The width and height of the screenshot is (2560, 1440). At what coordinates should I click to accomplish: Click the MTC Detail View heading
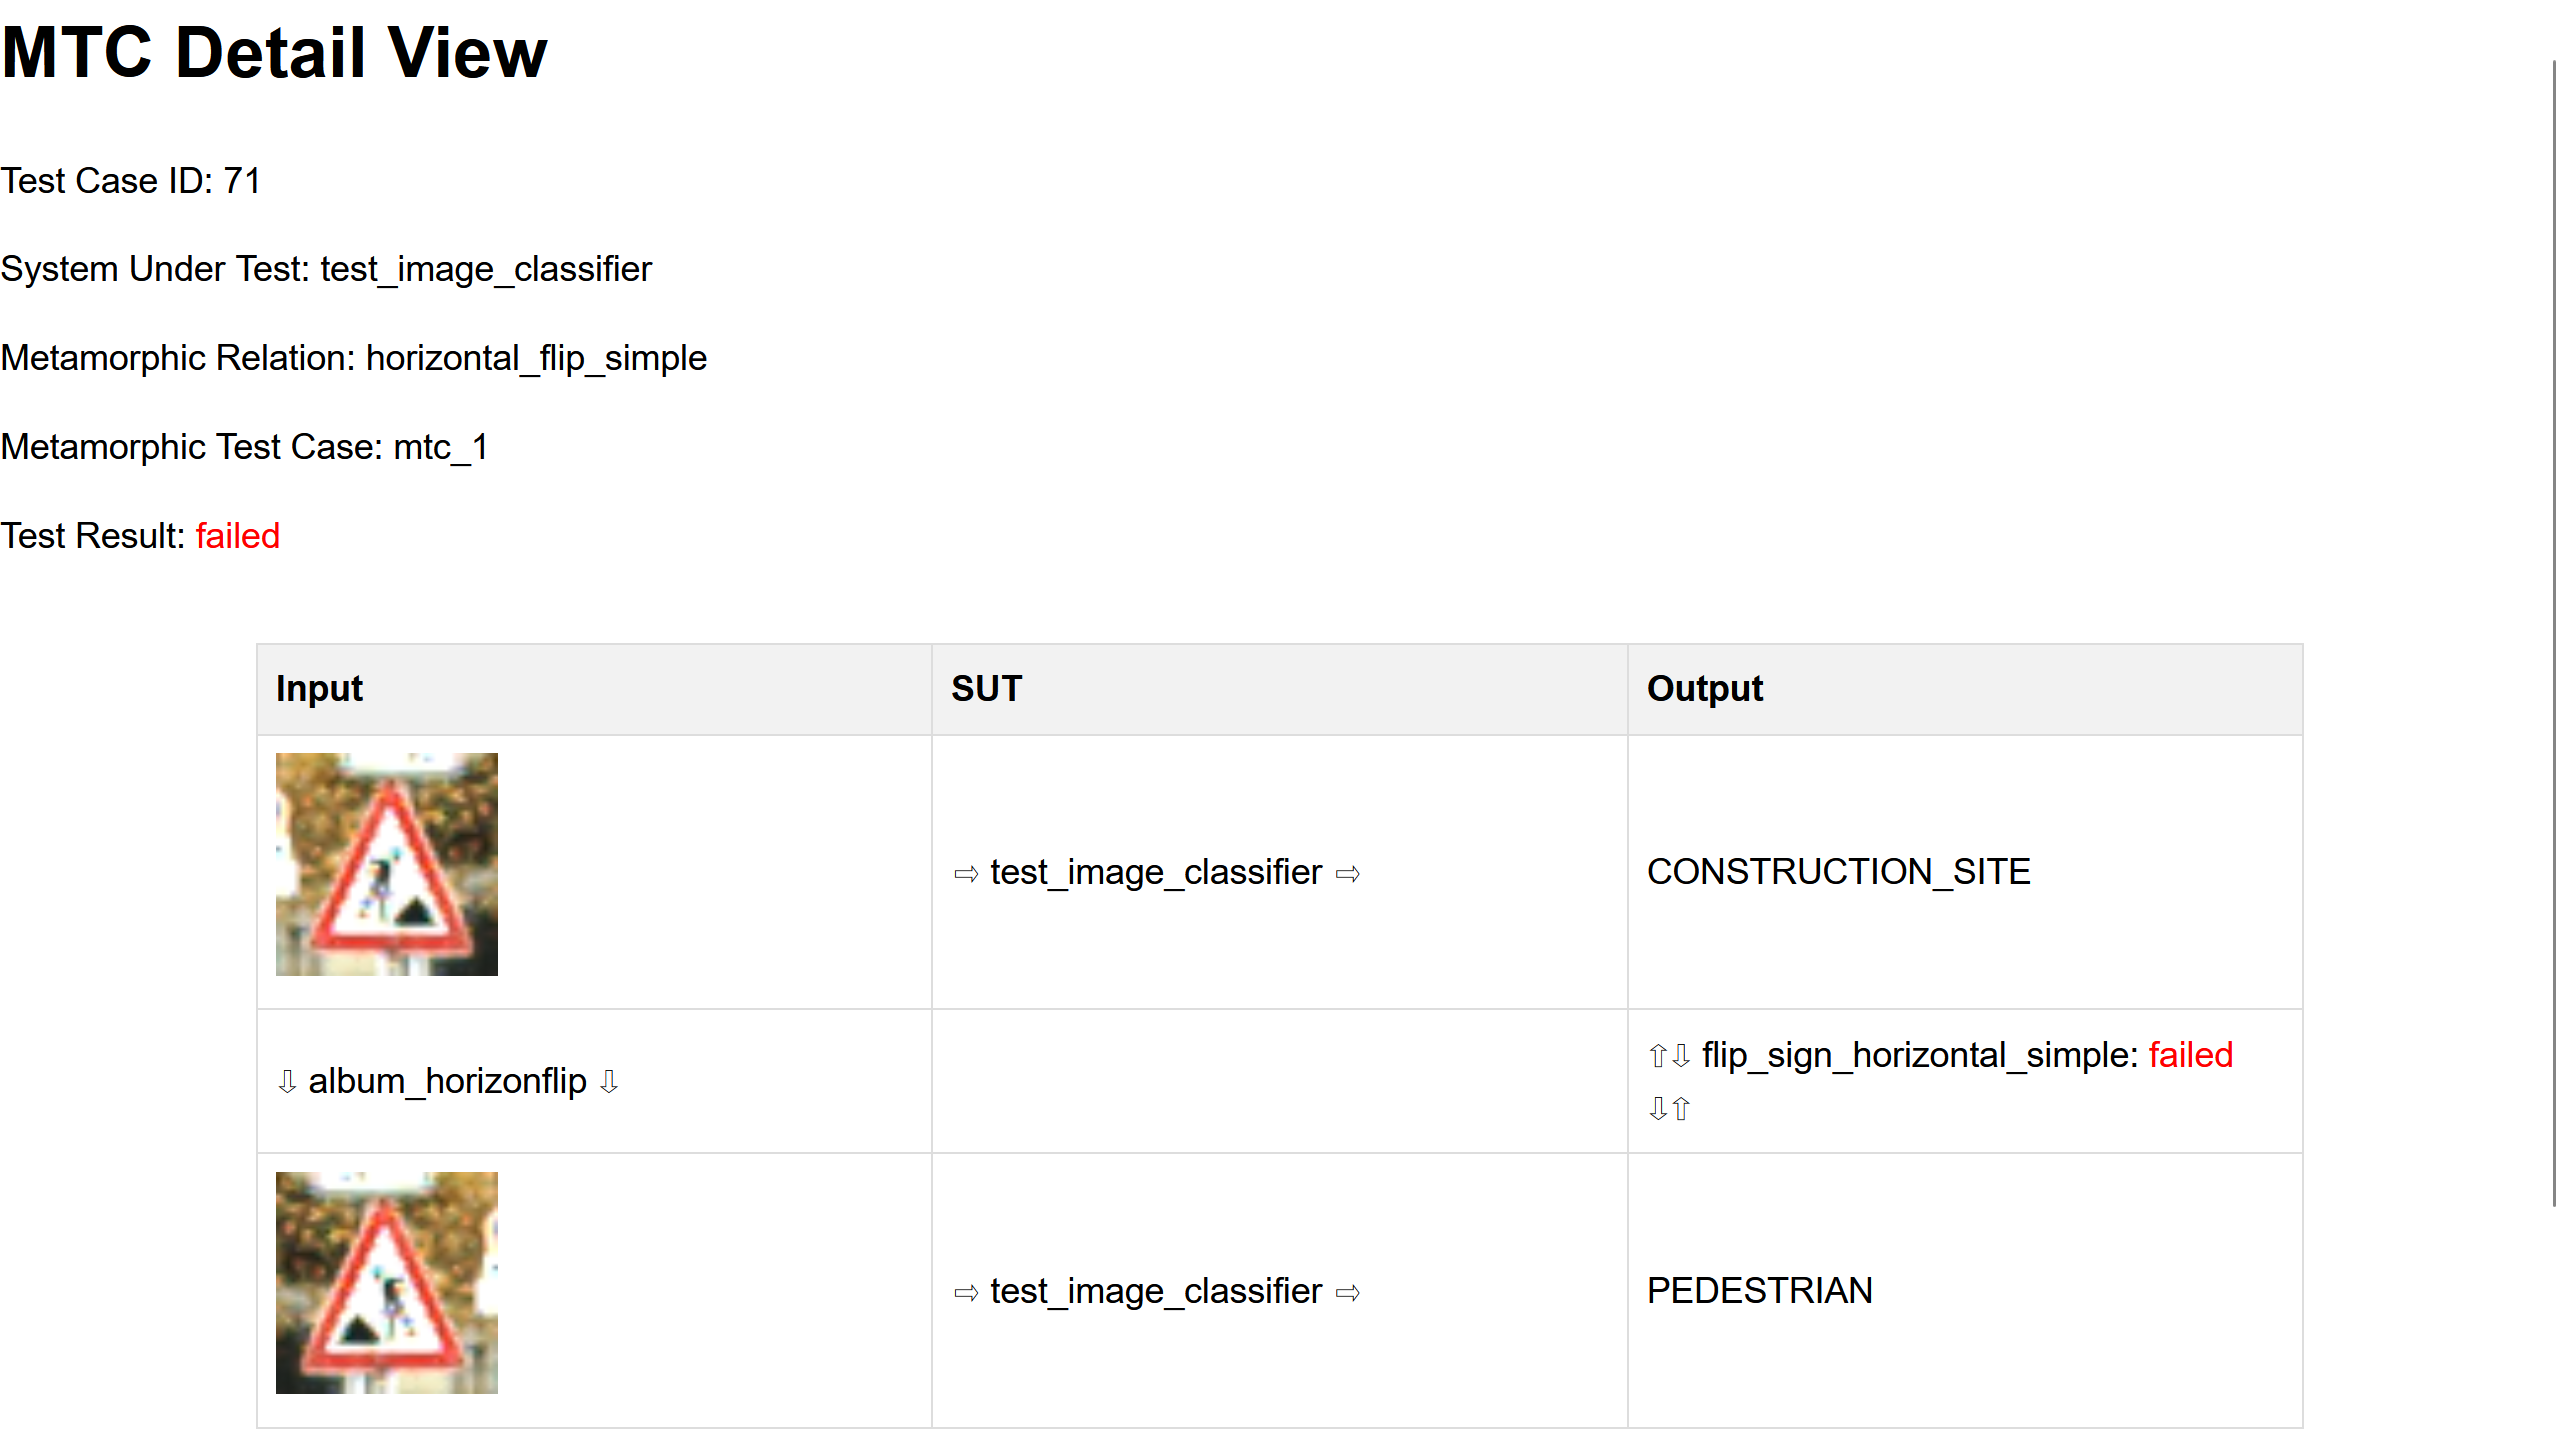274,52
